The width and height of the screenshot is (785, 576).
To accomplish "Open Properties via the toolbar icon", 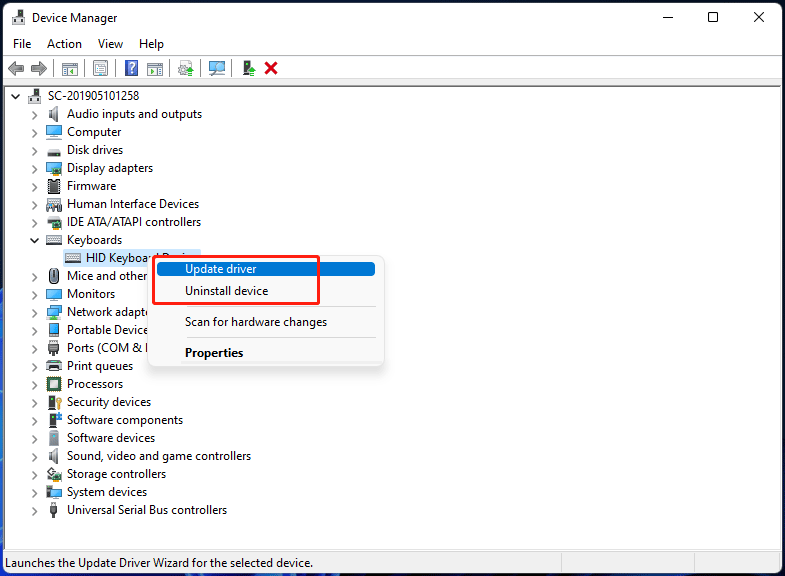I will 100,68.
